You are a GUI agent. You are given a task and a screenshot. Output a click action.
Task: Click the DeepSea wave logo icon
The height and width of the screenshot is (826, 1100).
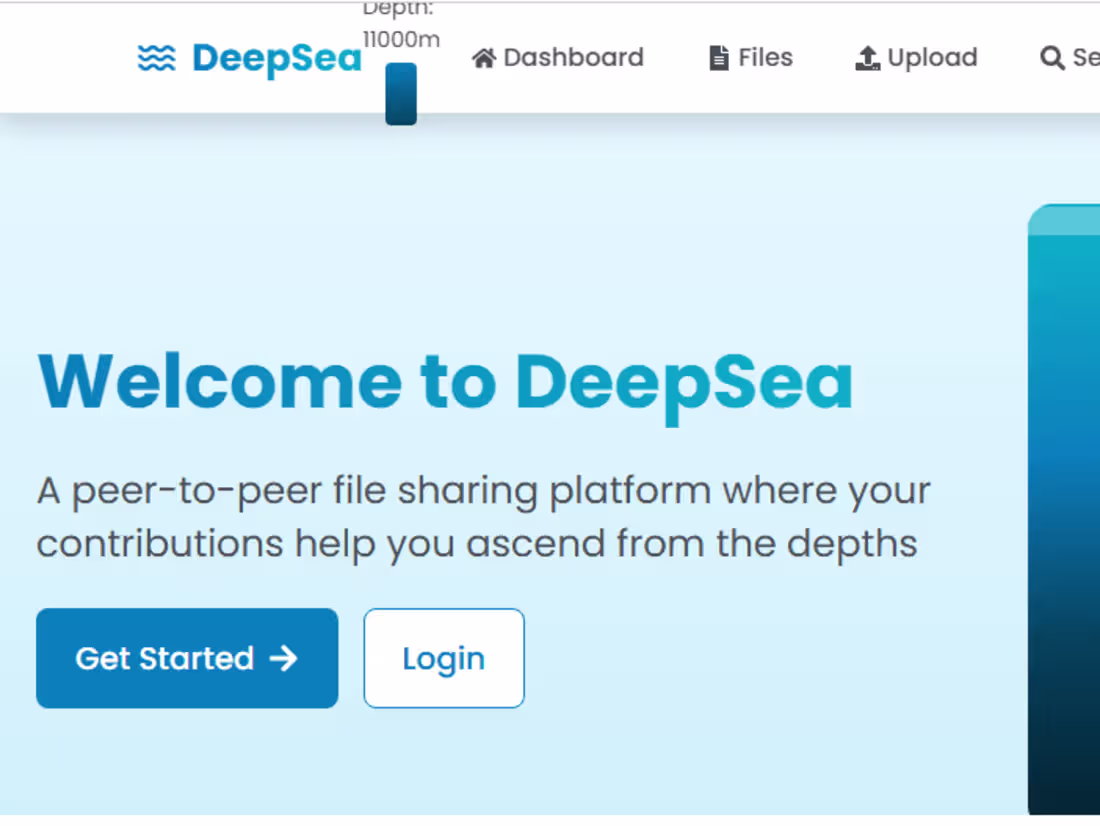[x=156, y=59]
